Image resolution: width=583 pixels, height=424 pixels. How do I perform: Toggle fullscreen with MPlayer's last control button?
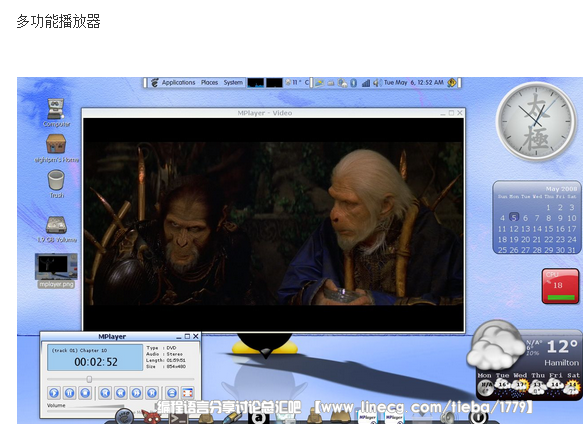click(x=187, y=392)
